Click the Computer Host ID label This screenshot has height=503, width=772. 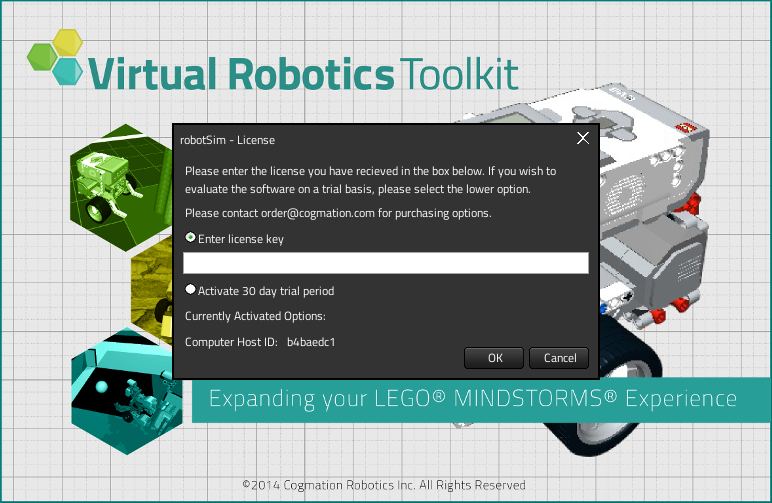click(x=231, y=342)
